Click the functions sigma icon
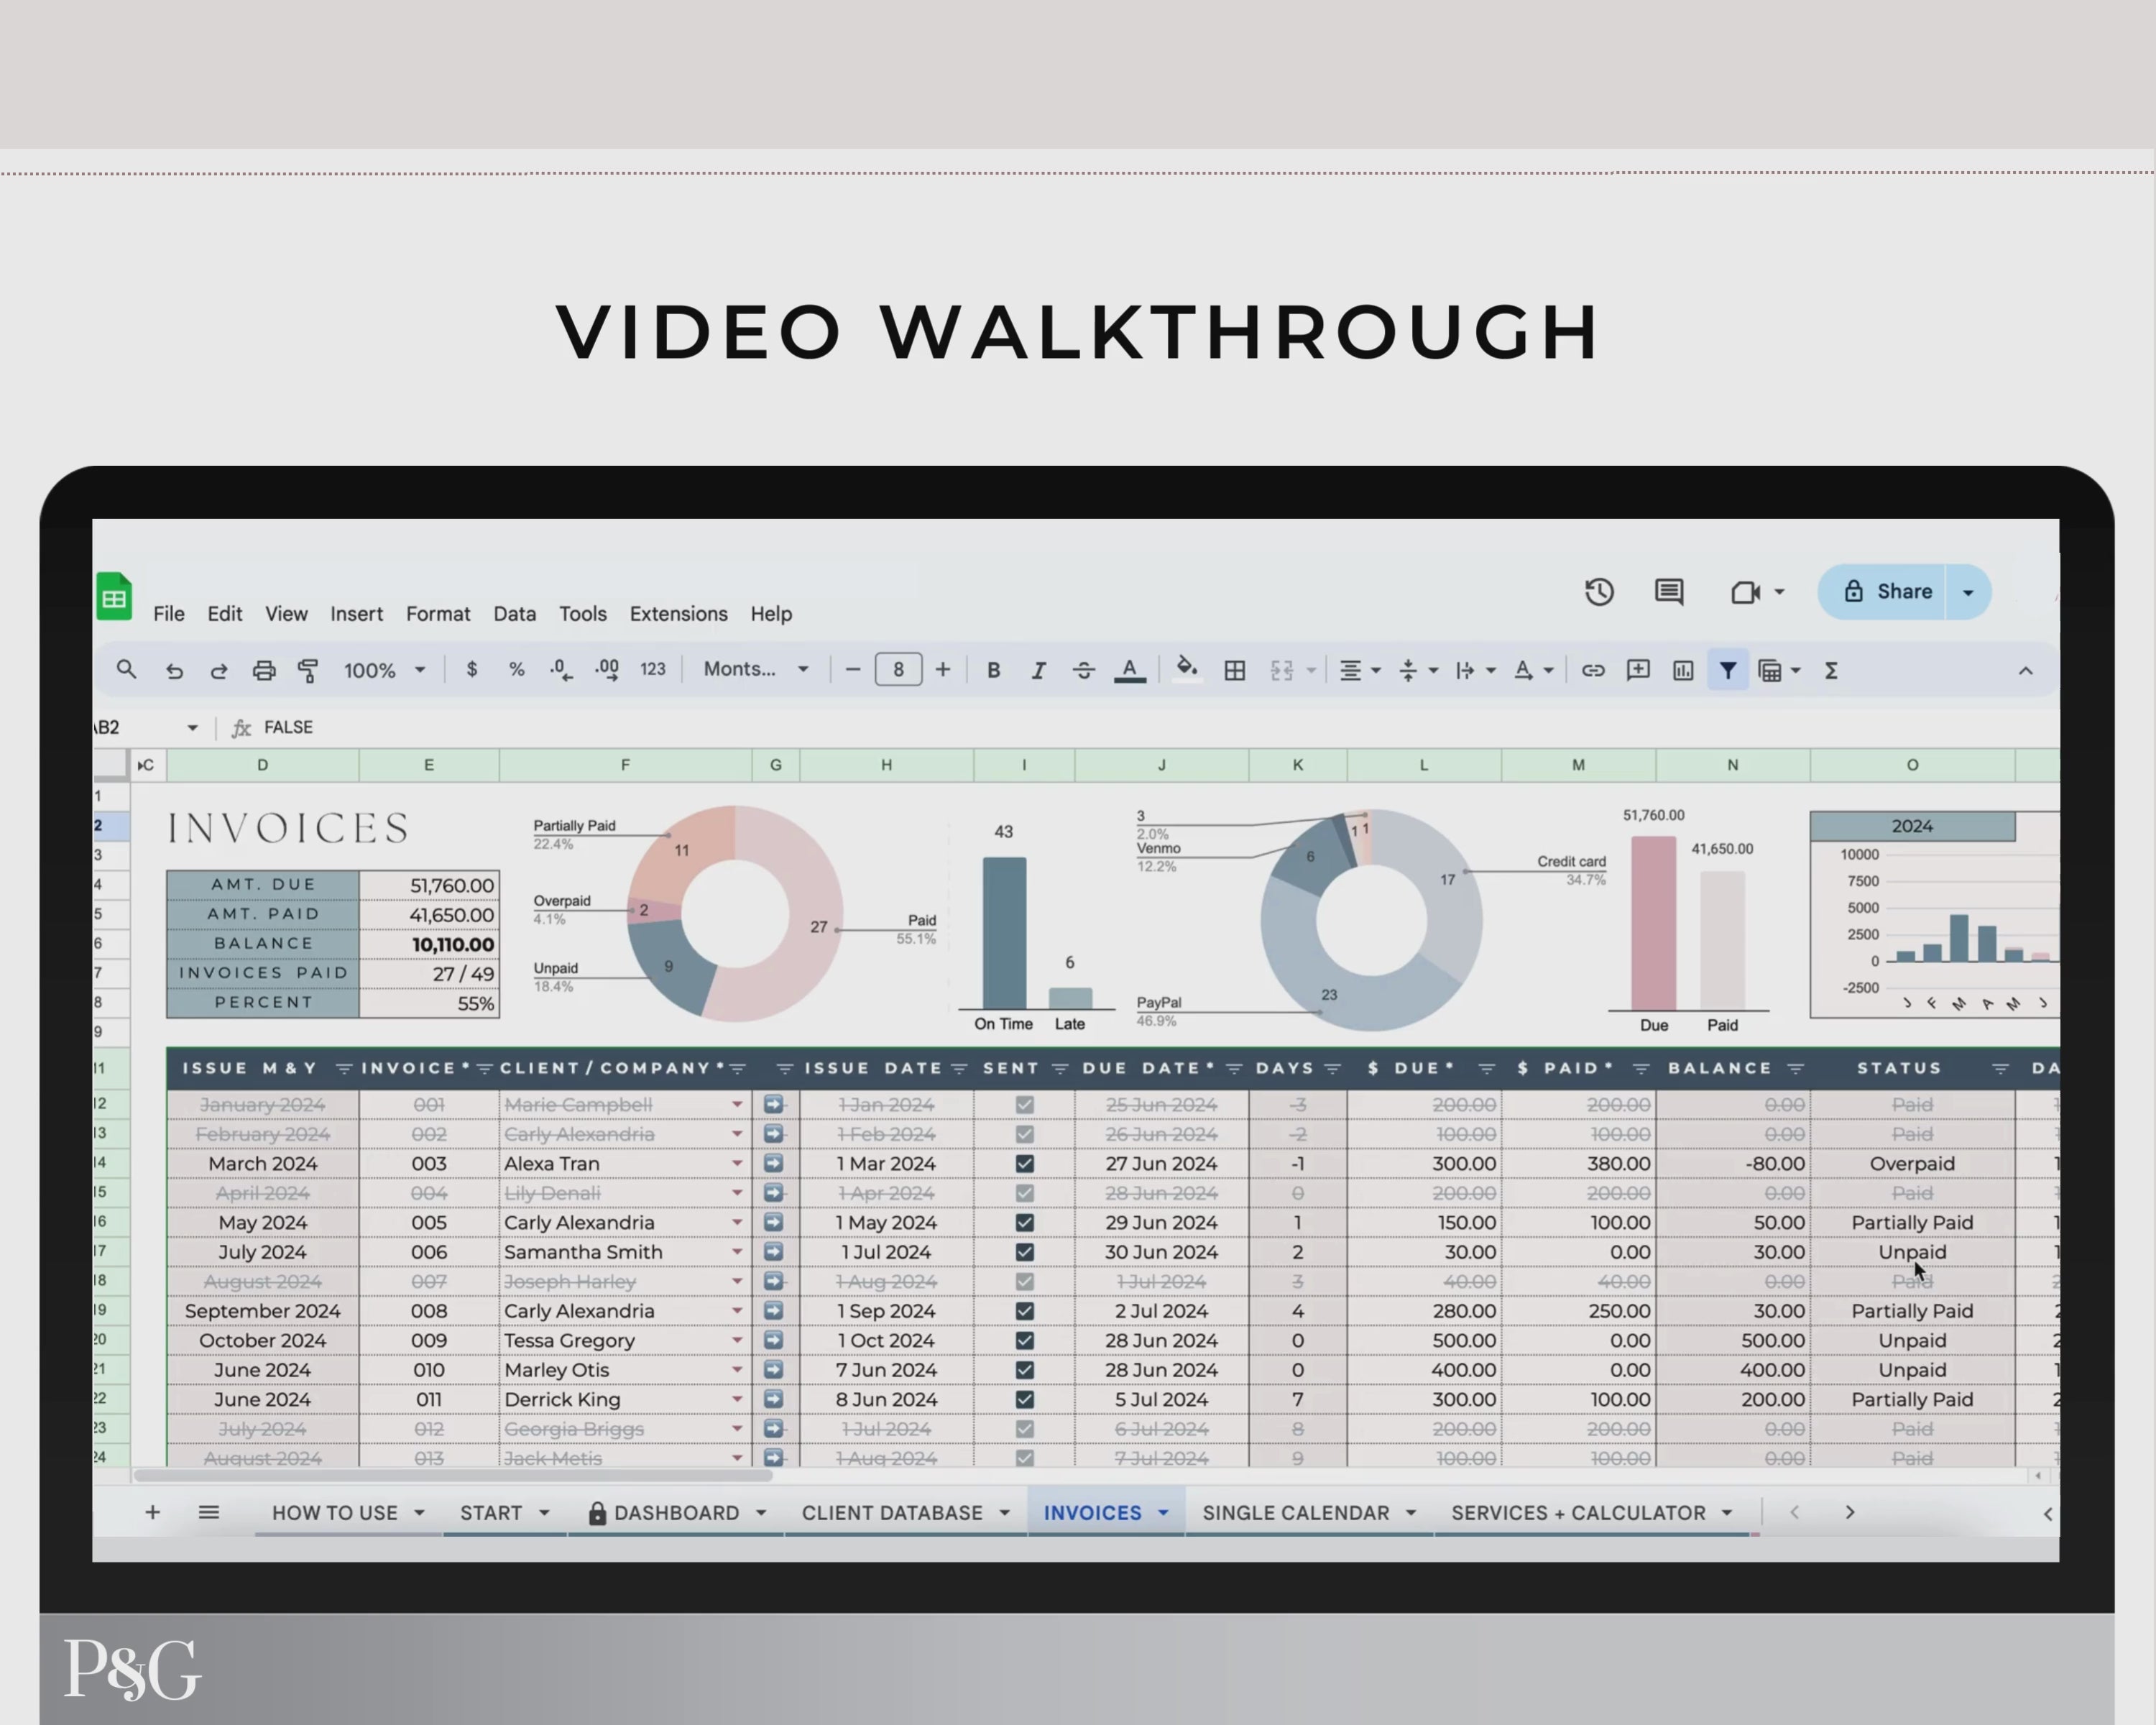Image resolution: width=2156 pixels, height=1725 pixels. (1831, 670)
